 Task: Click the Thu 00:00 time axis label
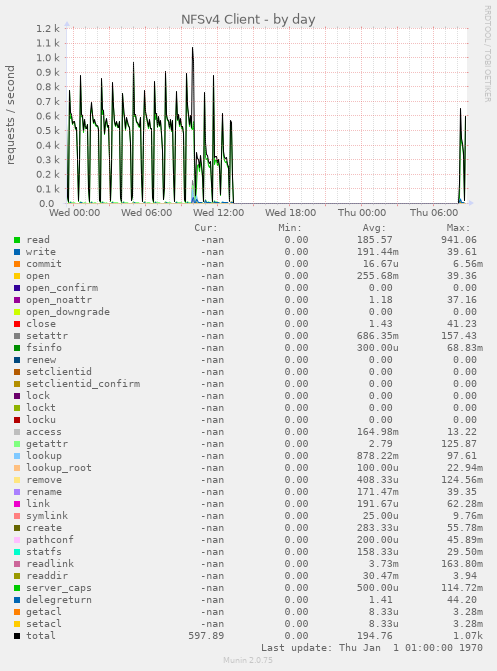(362, 213)
